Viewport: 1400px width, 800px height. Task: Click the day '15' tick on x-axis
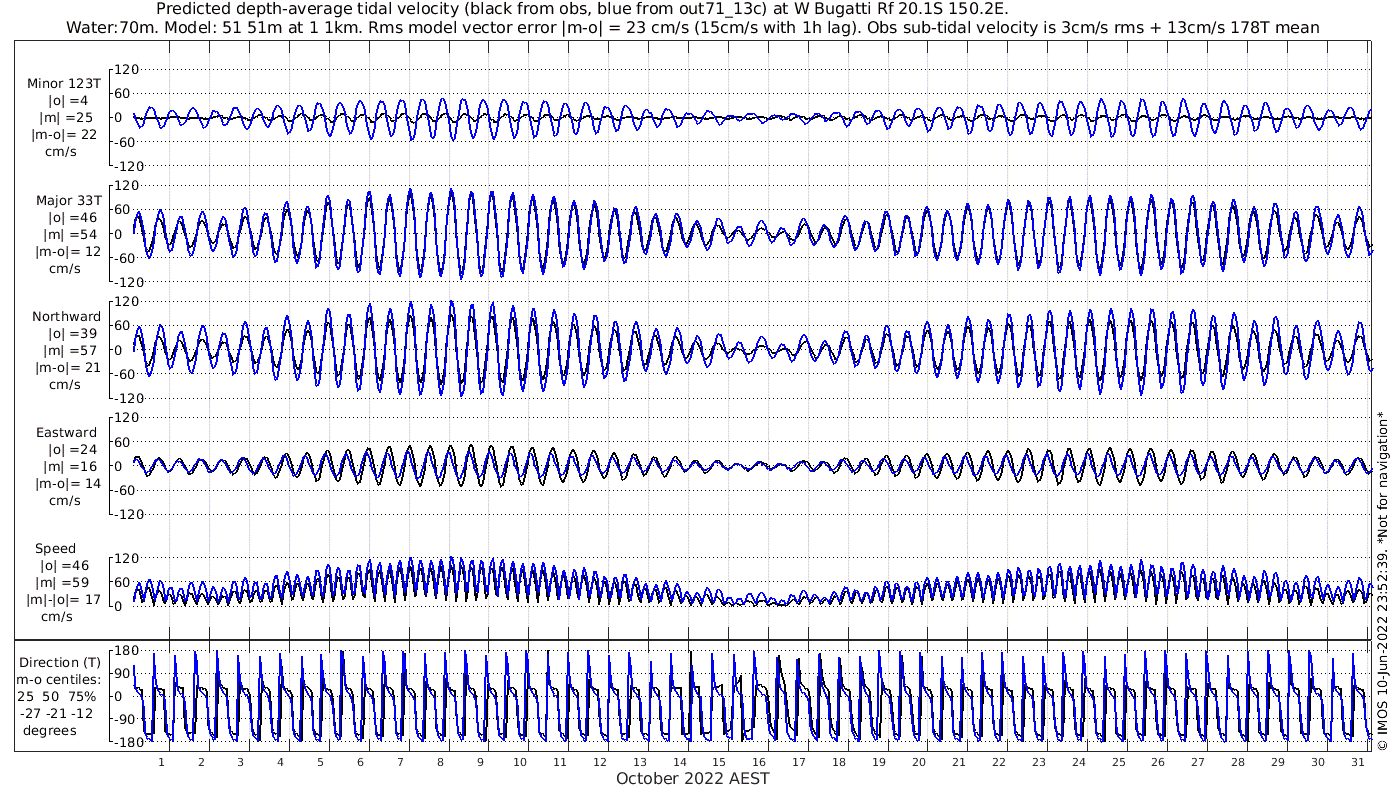pos(719,762)
